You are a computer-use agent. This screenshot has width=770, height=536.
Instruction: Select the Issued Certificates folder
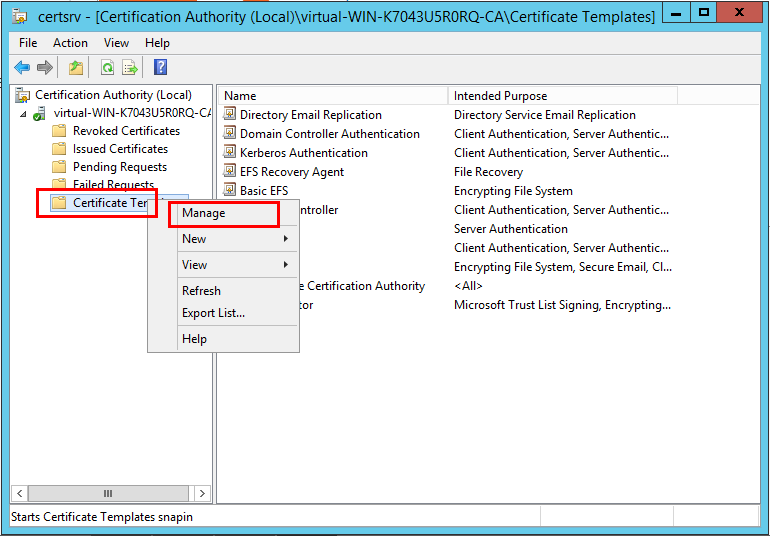(120, 149)
